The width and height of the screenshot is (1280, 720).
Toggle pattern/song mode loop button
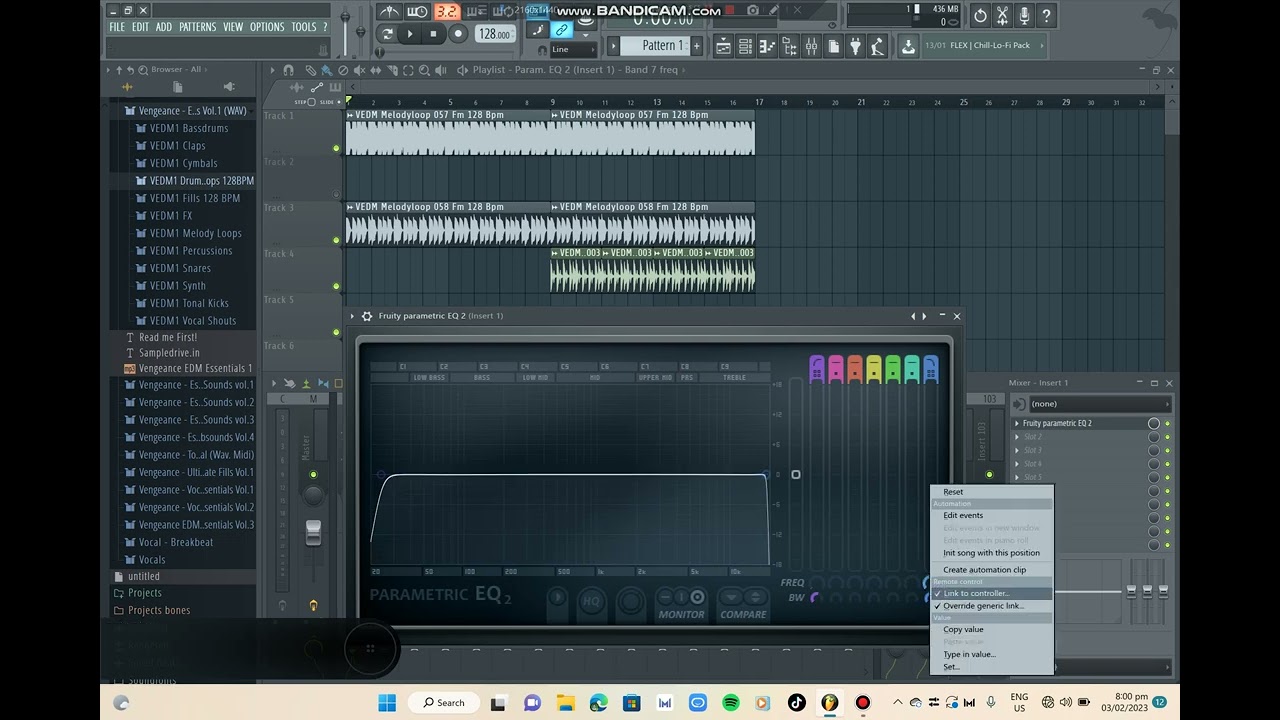click(387, 34)
